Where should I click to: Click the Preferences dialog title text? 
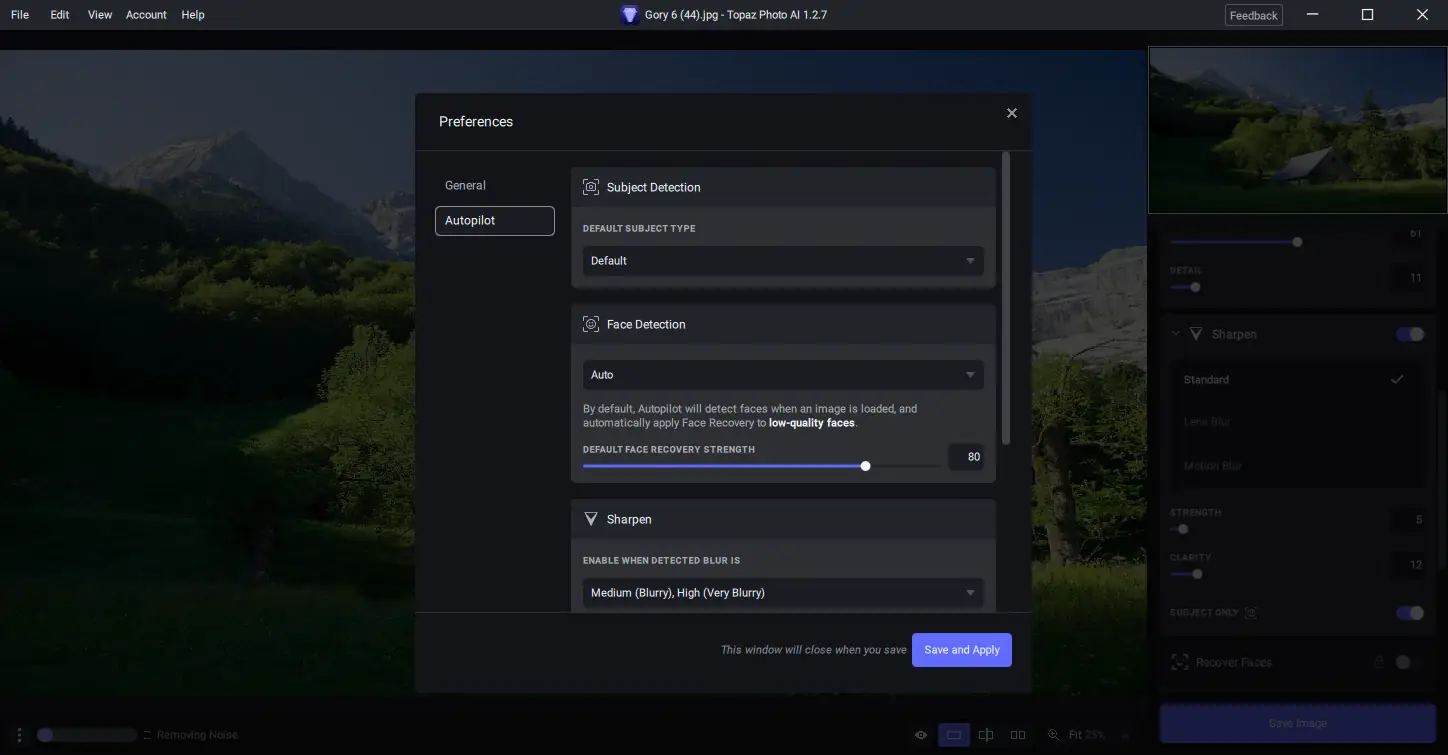pos(476,122)
